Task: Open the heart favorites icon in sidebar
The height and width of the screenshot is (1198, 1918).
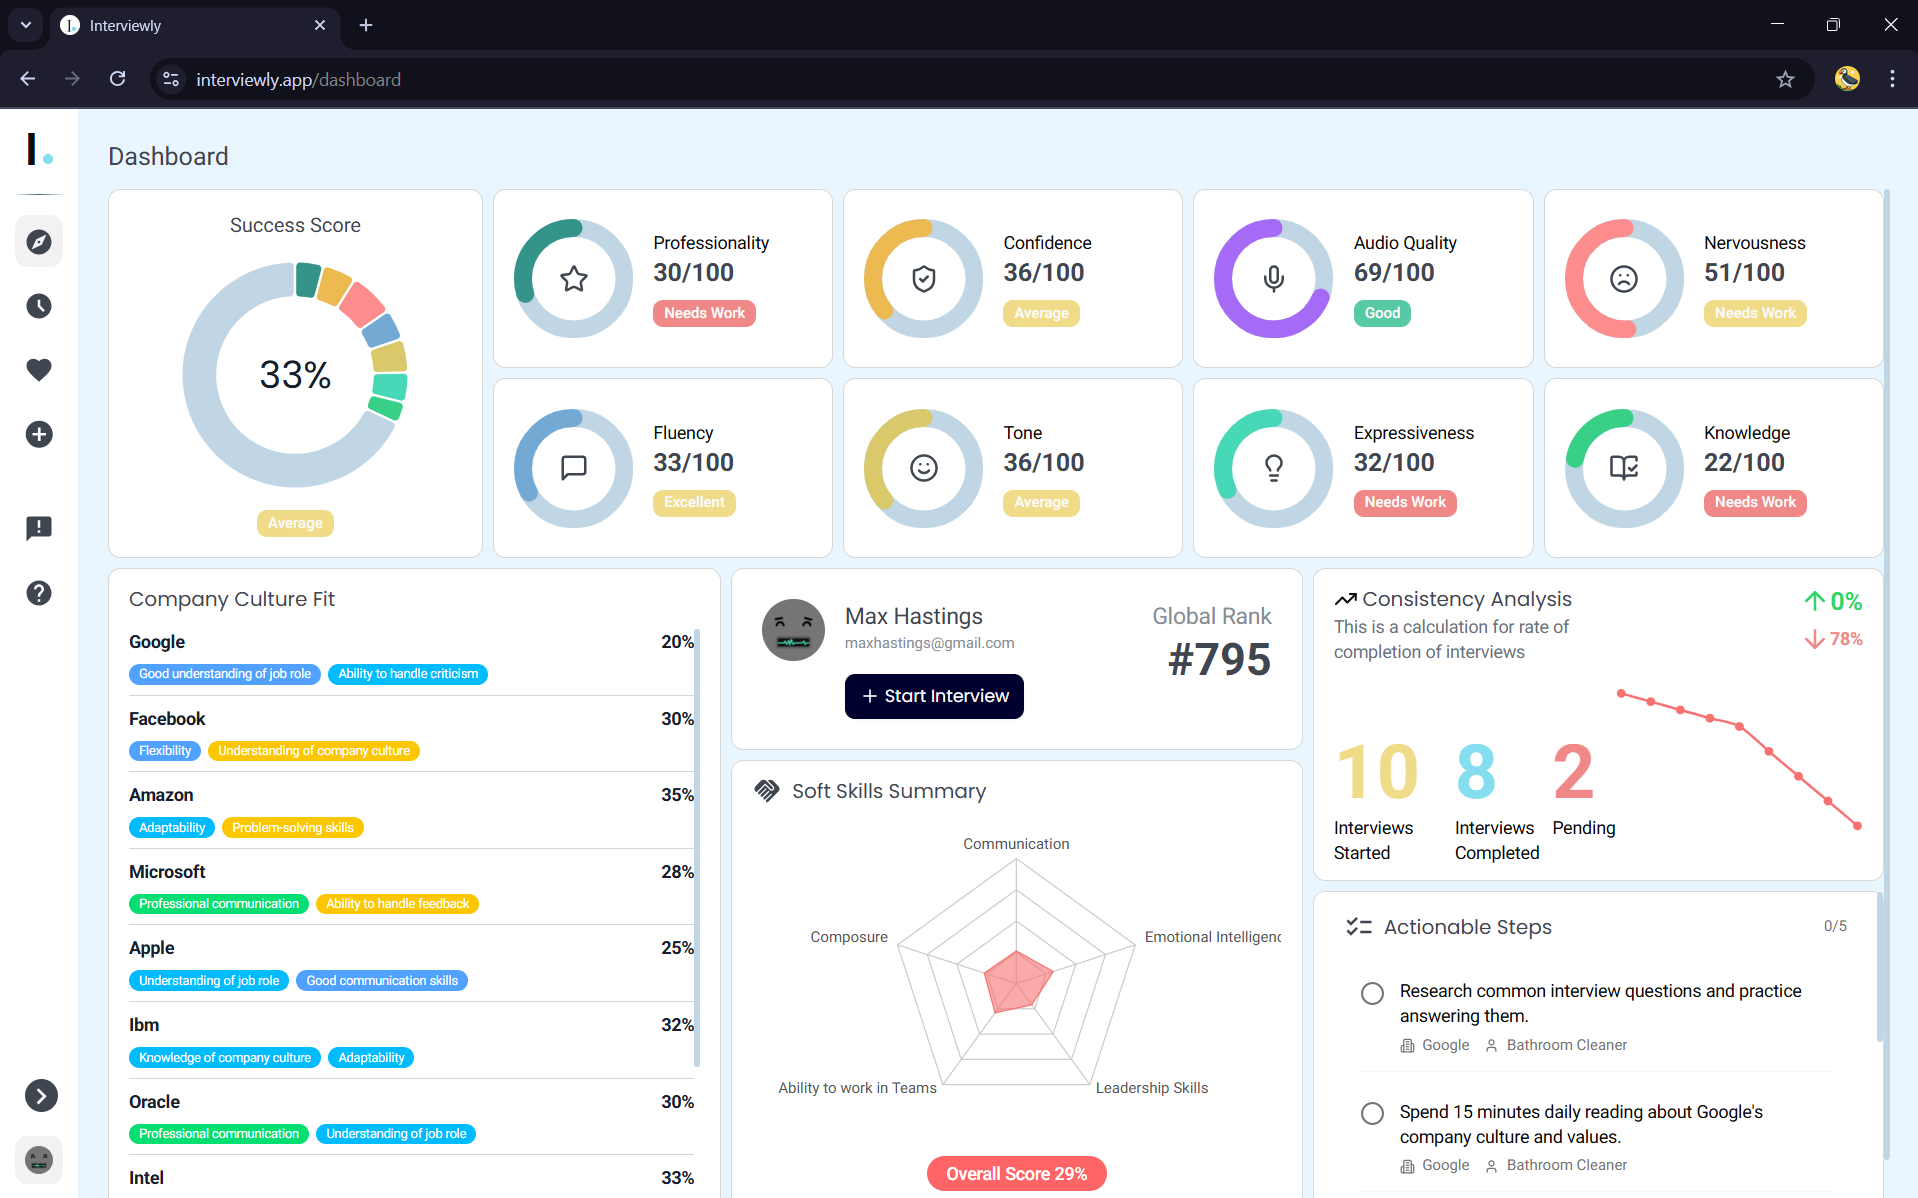Action: 39,370
